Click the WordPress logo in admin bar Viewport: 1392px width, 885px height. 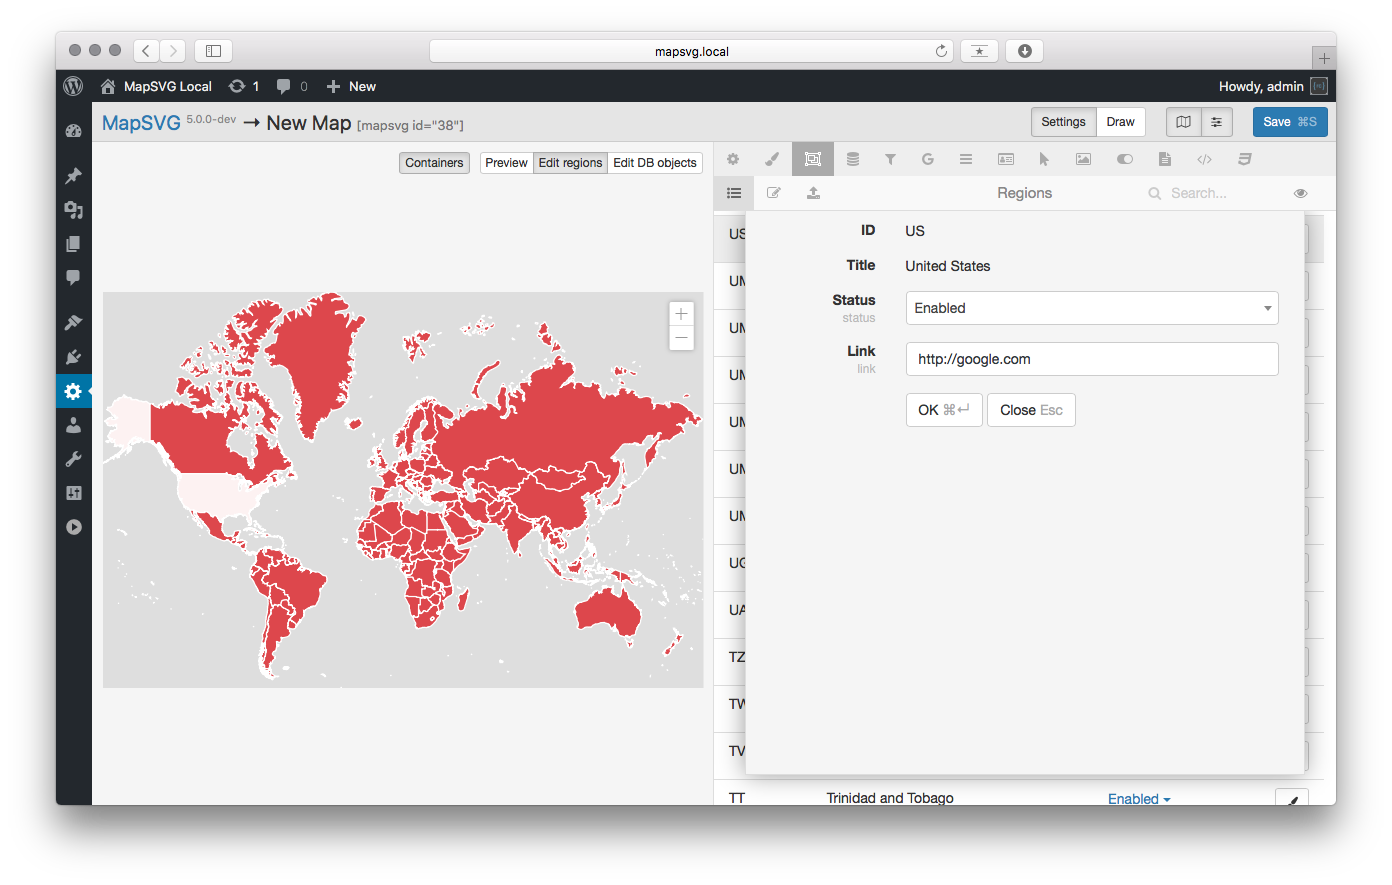click(73, 86)
